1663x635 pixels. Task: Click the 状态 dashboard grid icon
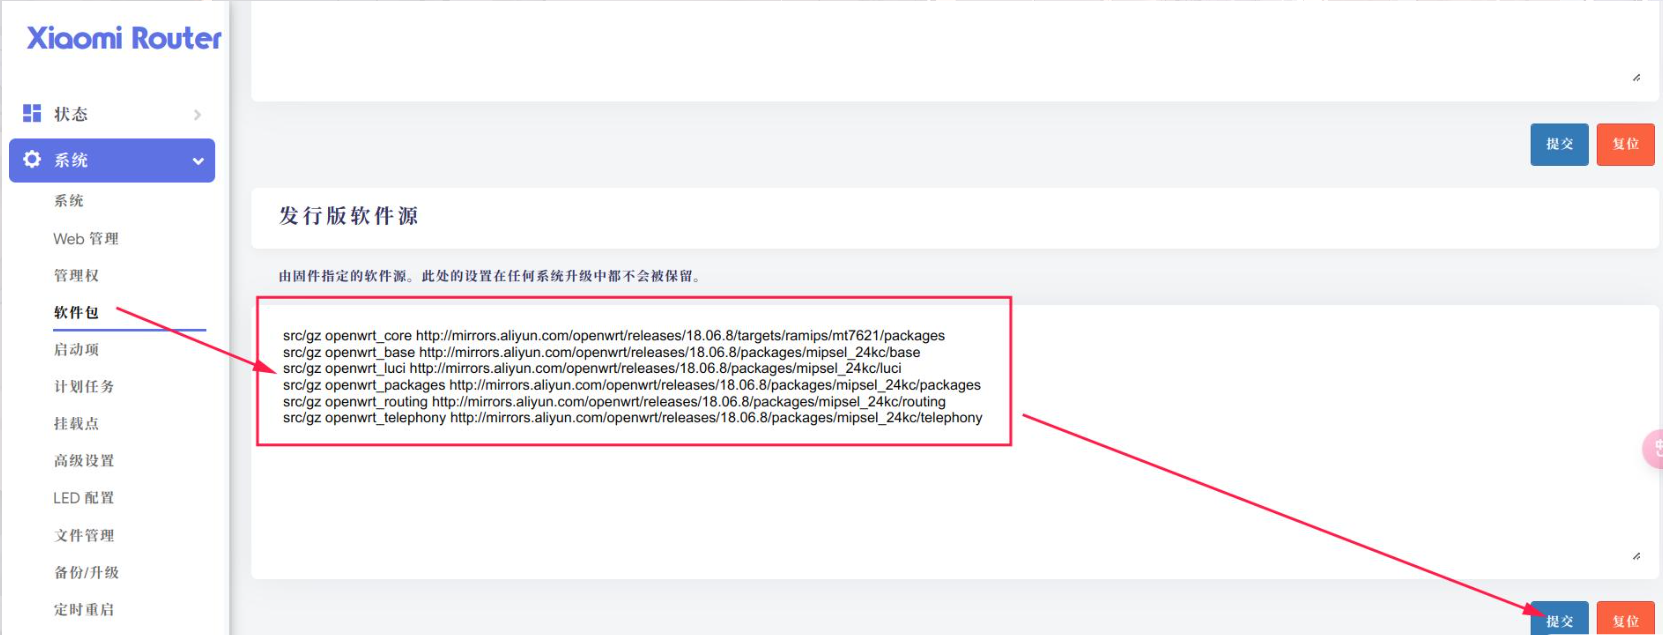(x=32, y=113)
